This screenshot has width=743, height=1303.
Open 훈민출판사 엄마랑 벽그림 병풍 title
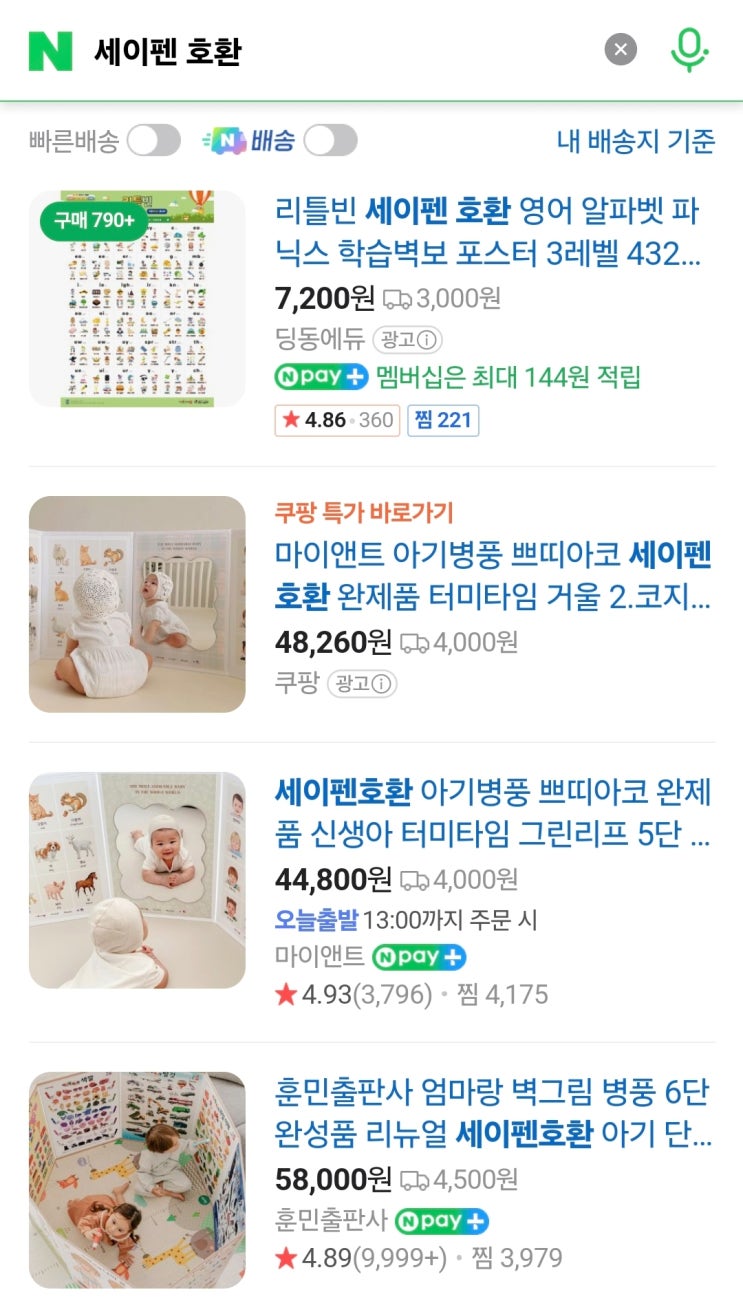point(494,1112)
